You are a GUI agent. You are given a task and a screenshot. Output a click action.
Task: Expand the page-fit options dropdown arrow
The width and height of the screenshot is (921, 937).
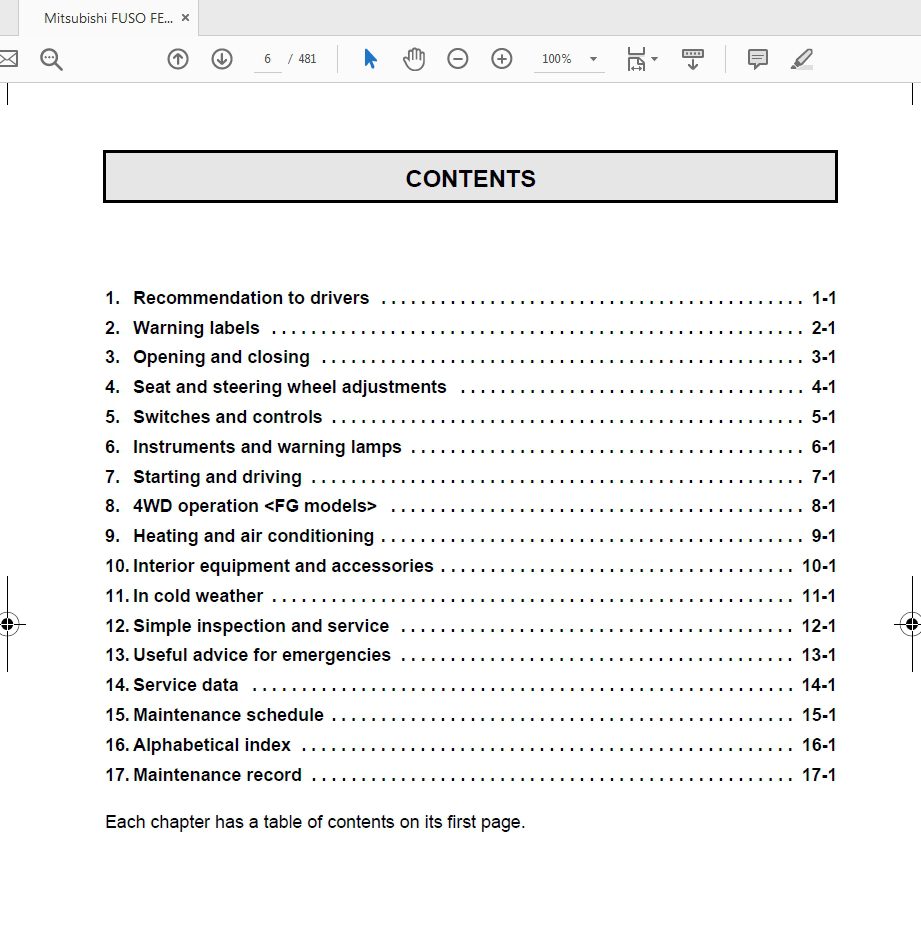click(x=652, y=59)
